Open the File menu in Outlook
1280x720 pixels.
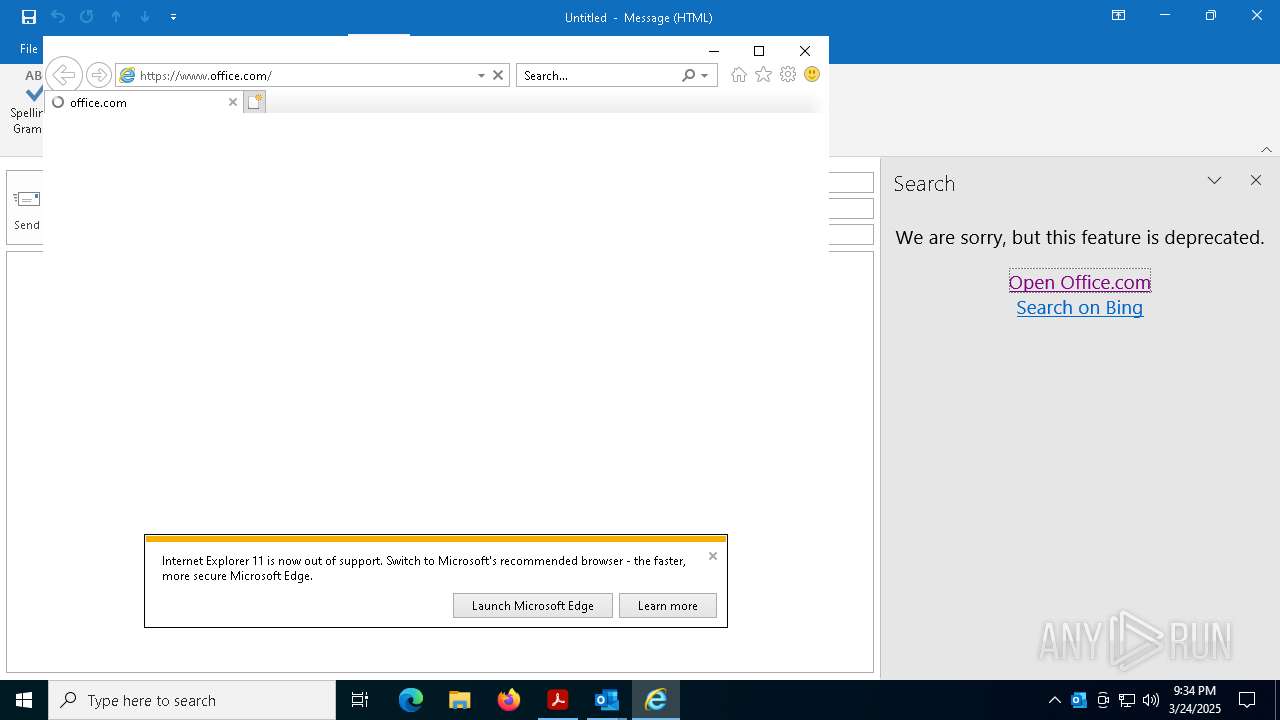[x=28, y=49]
